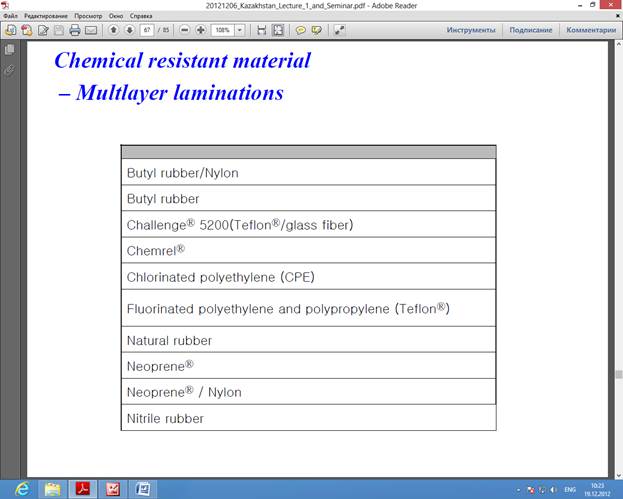
Task: Open the Окно menu
Action: tap(116, 16)
